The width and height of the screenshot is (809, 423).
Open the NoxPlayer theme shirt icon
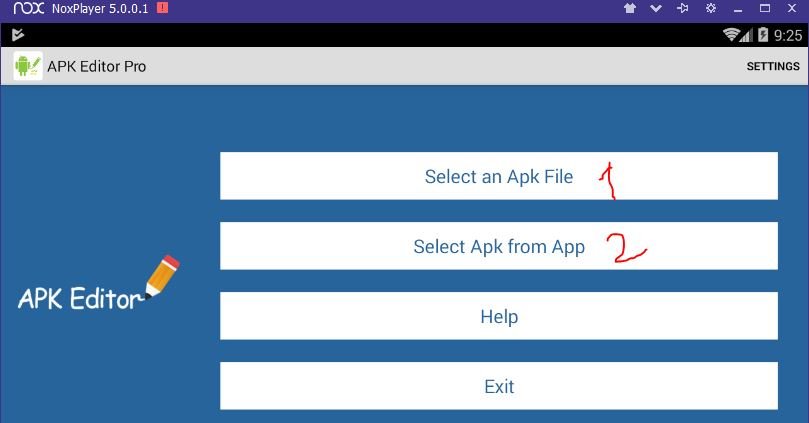click(629, 8)
